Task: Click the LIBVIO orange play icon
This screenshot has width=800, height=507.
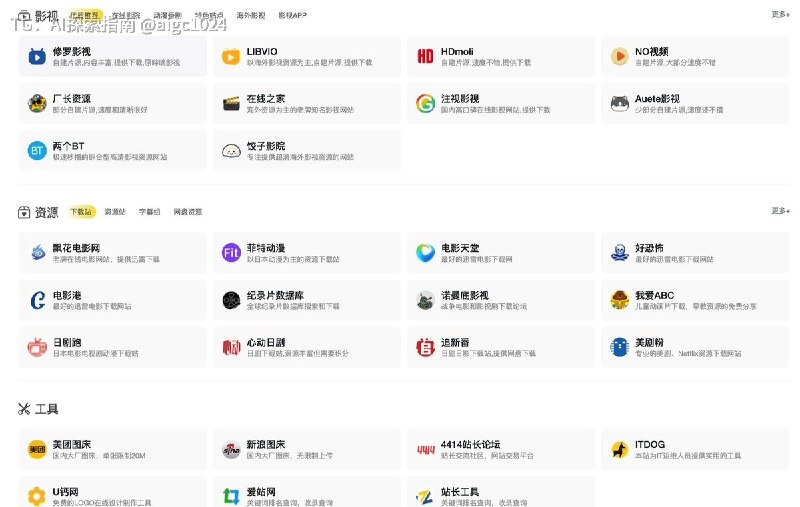Action: click(231, 56)
